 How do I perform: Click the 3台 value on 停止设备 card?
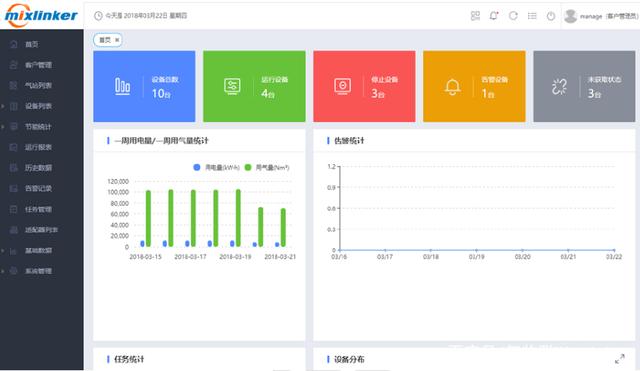click(x=378, y=93)
